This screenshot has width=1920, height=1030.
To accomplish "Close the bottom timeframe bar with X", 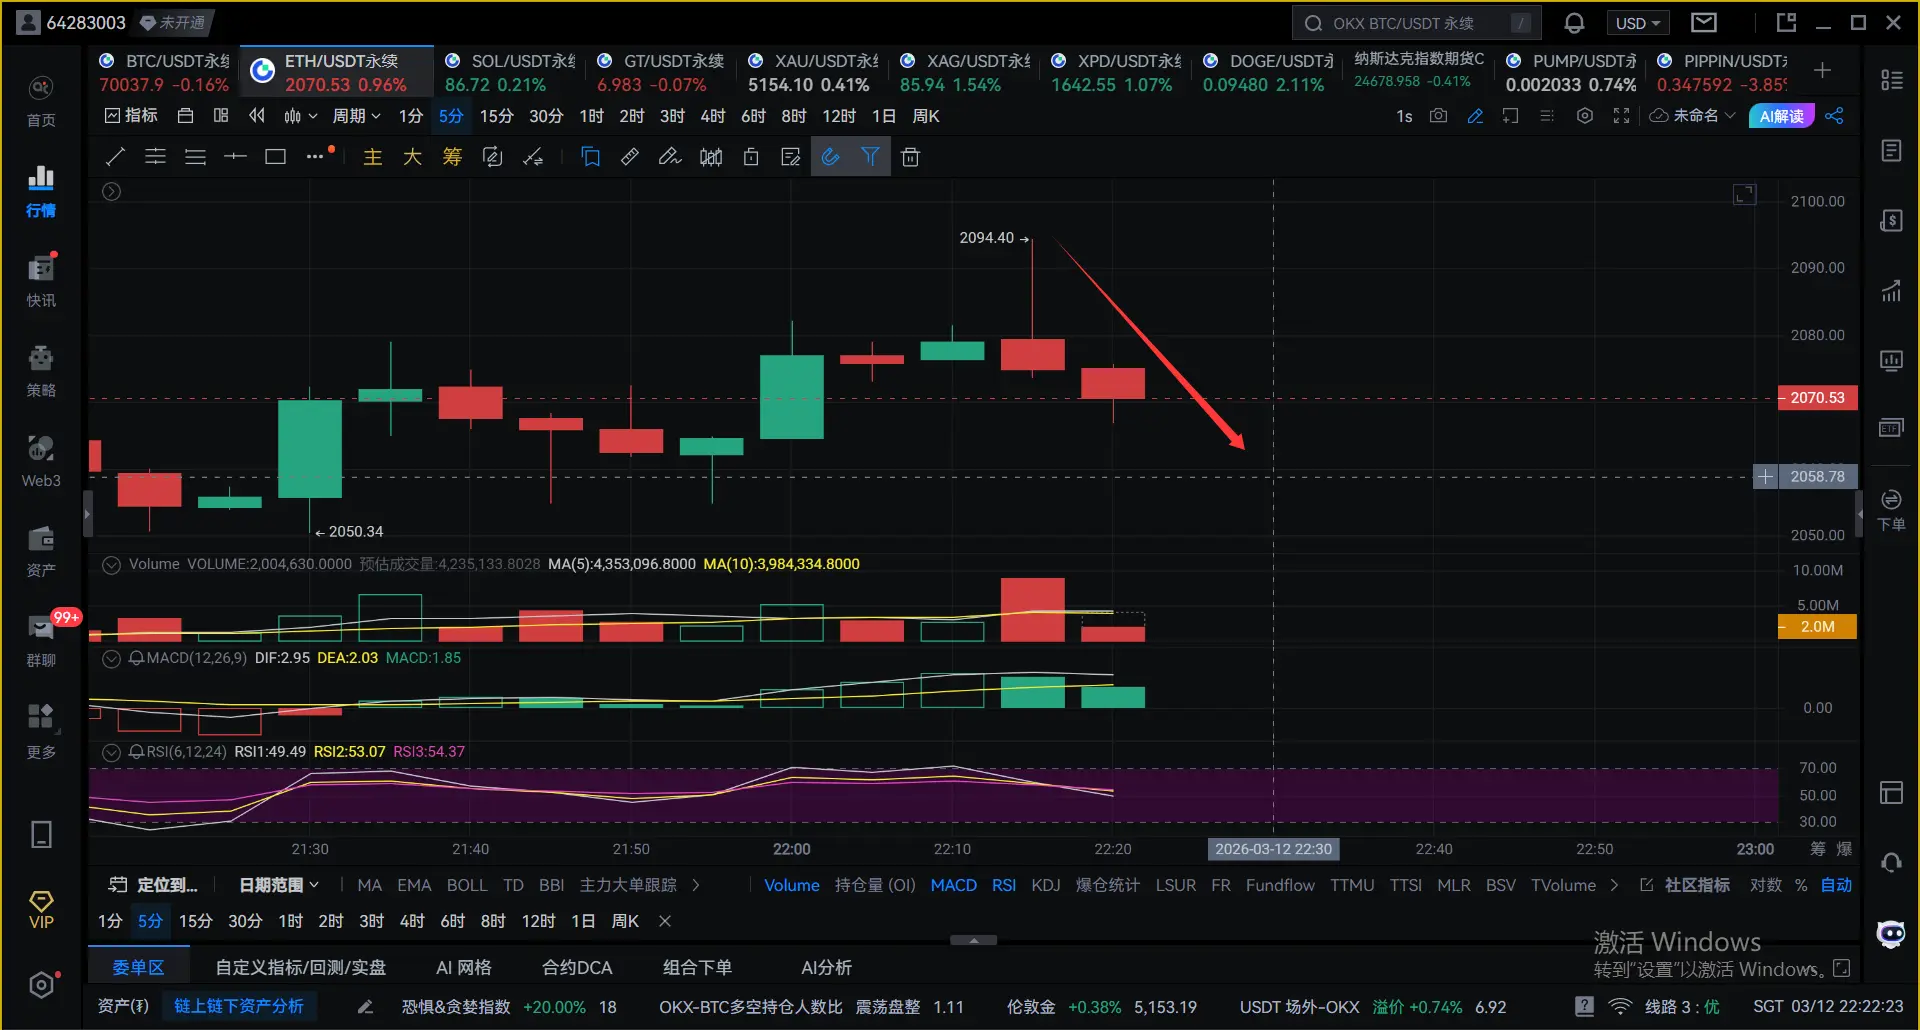I will coord(665,921).
